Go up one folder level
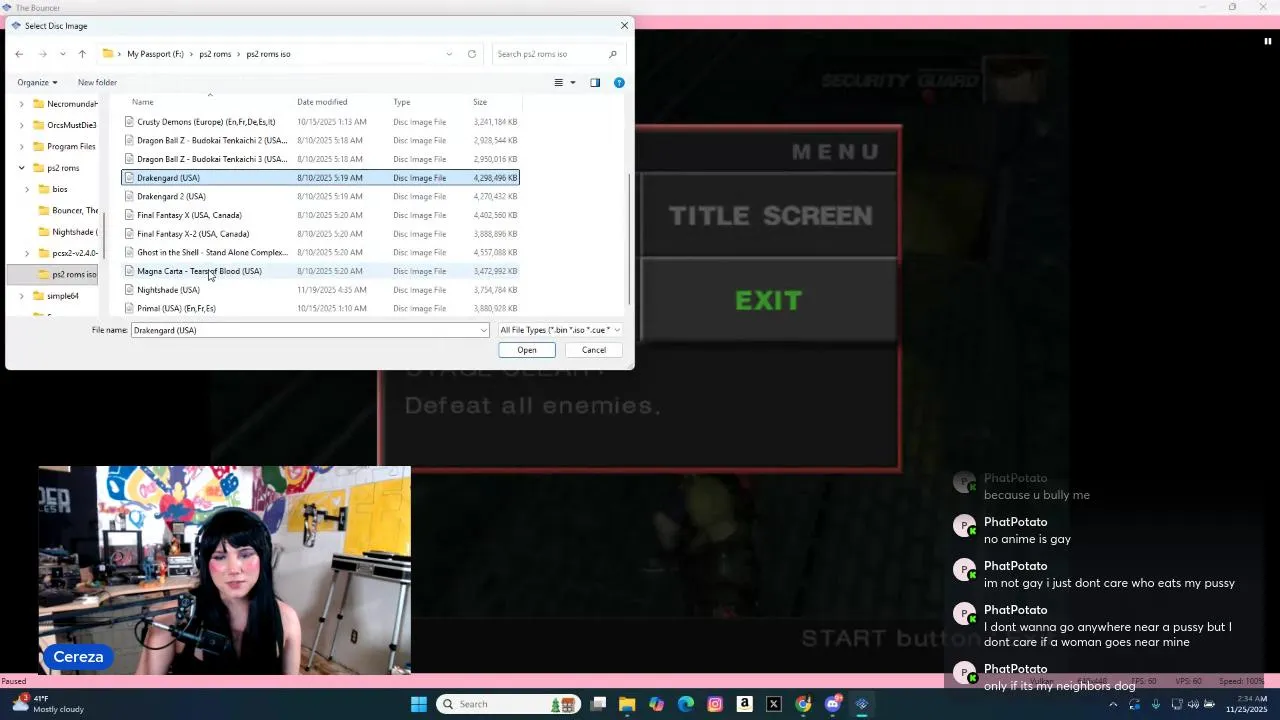 pyautogui.click(x=82, y=54)
